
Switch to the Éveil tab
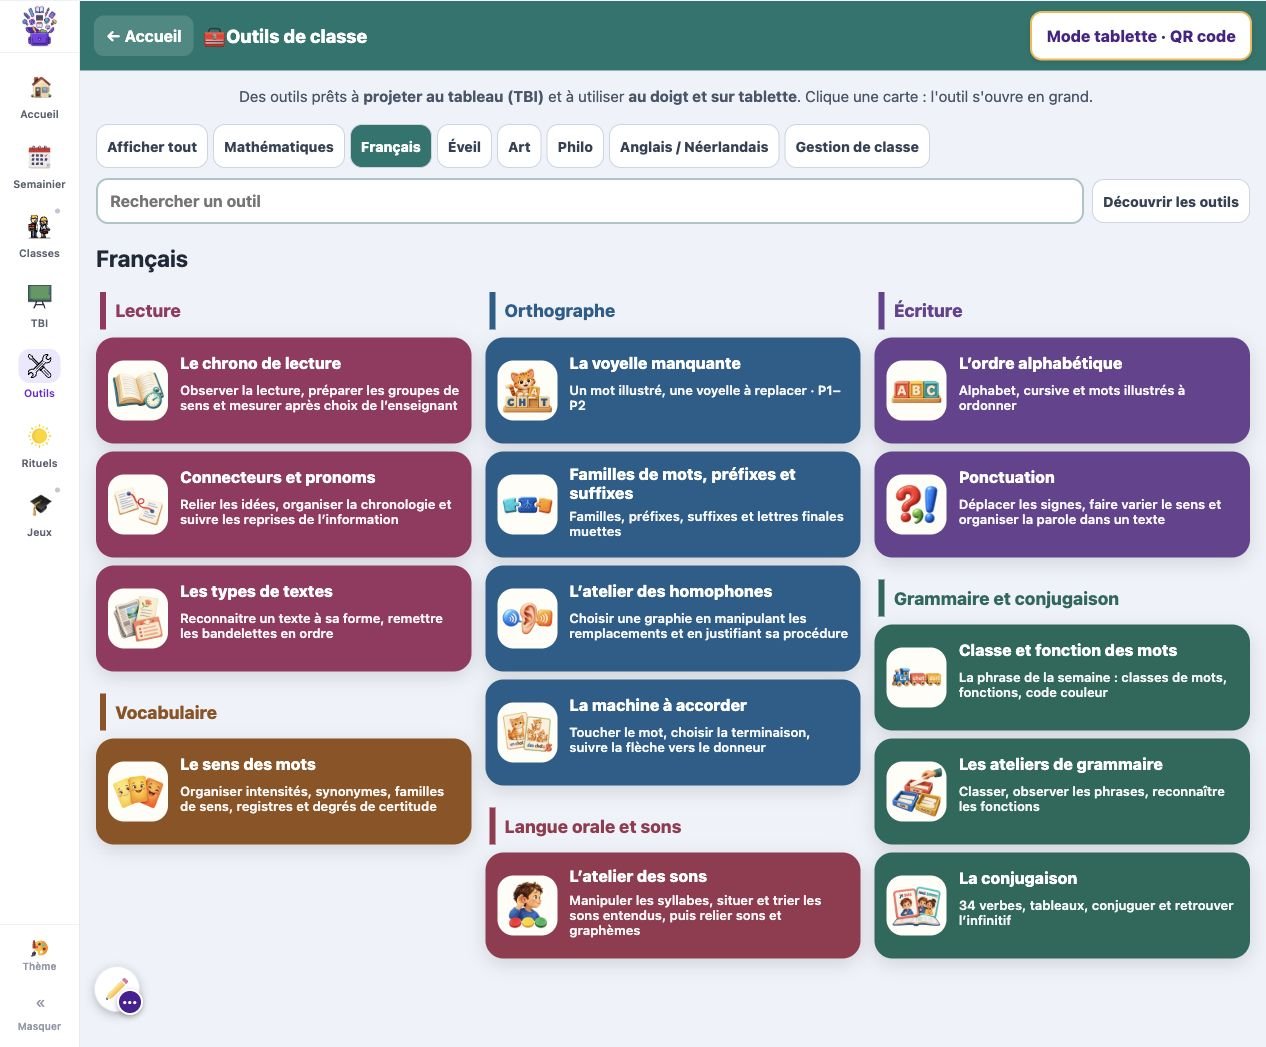tap(464, 146)
